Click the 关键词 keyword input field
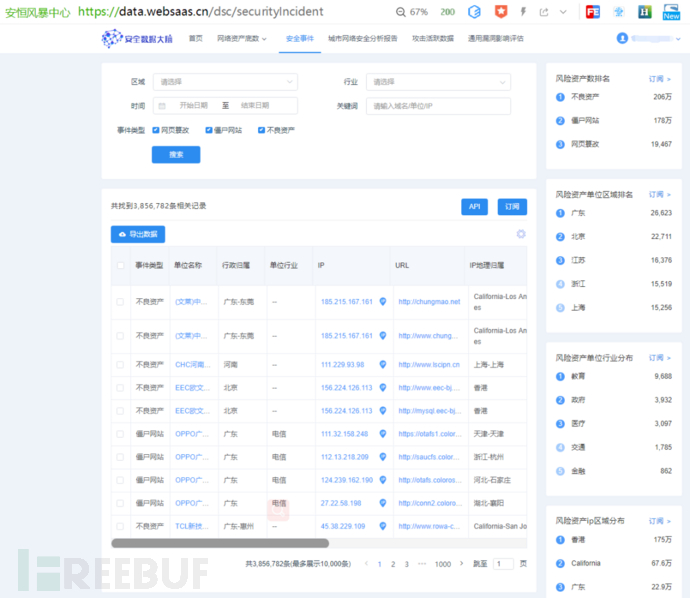690x598 pixels. [438, 106]
